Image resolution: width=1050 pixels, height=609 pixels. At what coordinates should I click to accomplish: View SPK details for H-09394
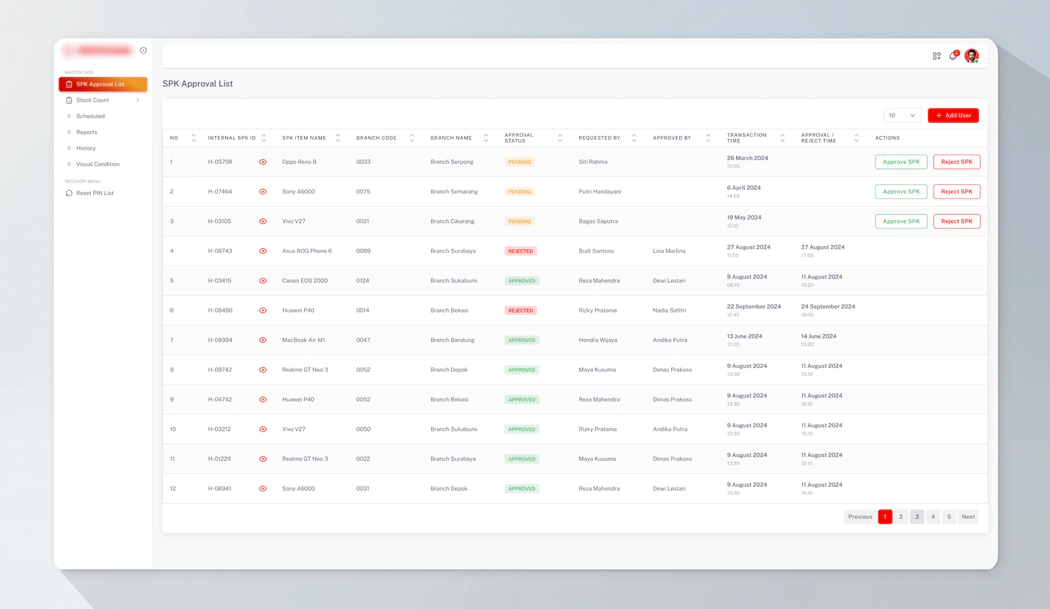tap(262, 340)
